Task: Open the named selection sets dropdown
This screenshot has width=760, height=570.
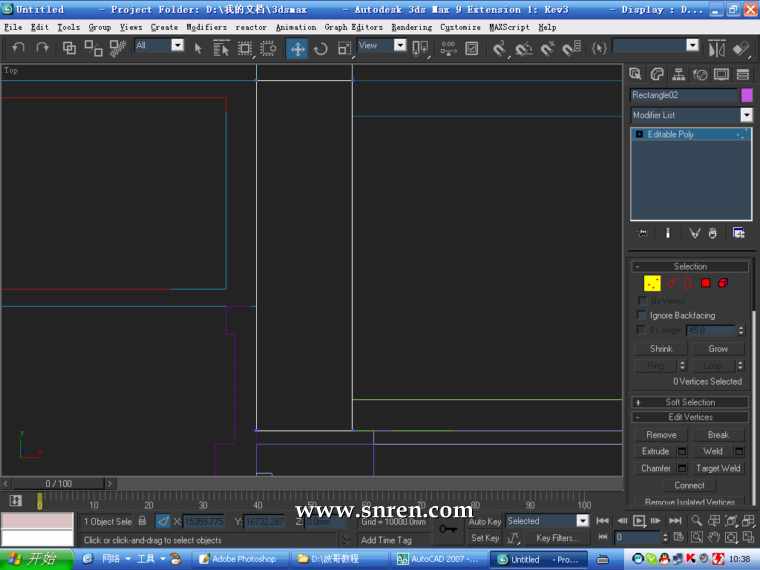Action: pos(693,45)
